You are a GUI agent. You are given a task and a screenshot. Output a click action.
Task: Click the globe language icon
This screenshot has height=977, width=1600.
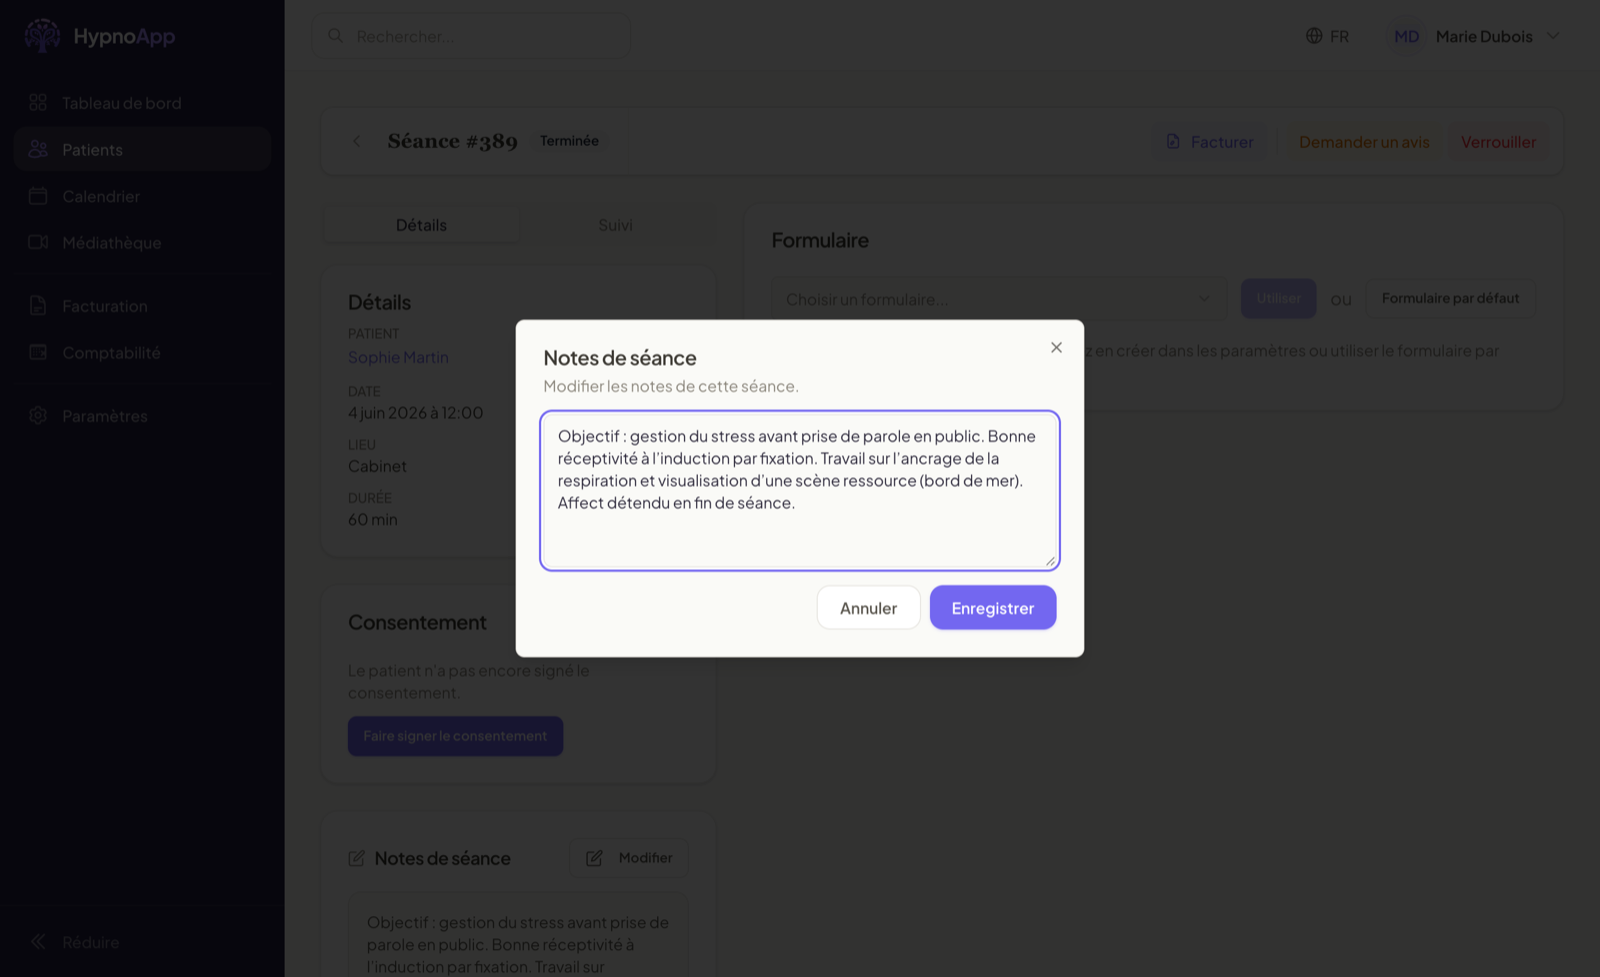tap(1314, 36)
